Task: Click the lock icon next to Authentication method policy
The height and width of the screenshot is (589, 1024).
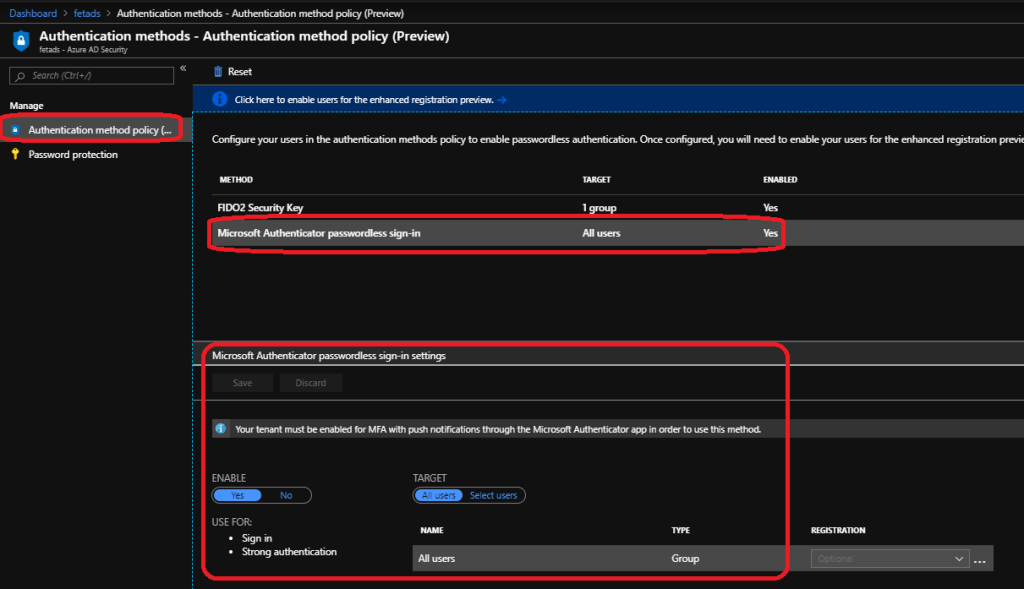Action: 13,128
